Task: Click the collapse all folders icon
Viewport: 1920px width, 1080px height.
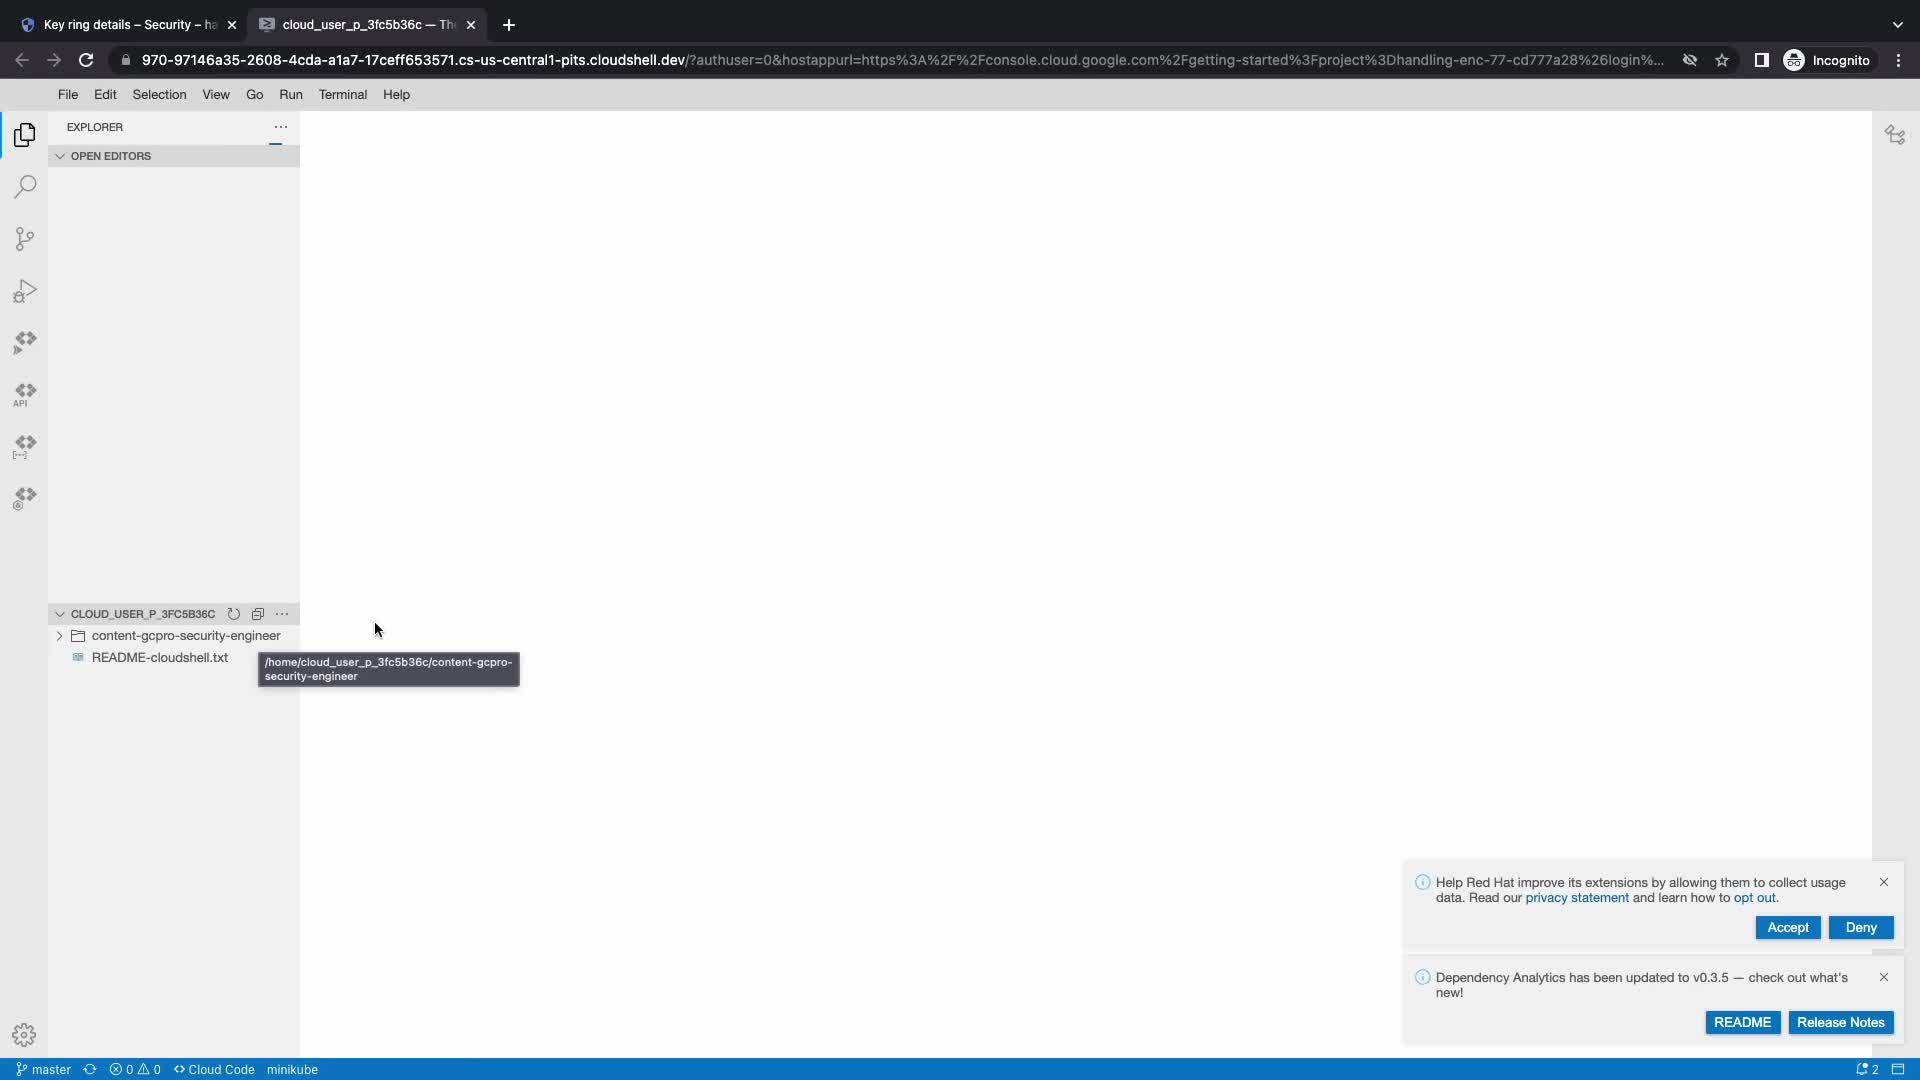Action: point(258,614)
